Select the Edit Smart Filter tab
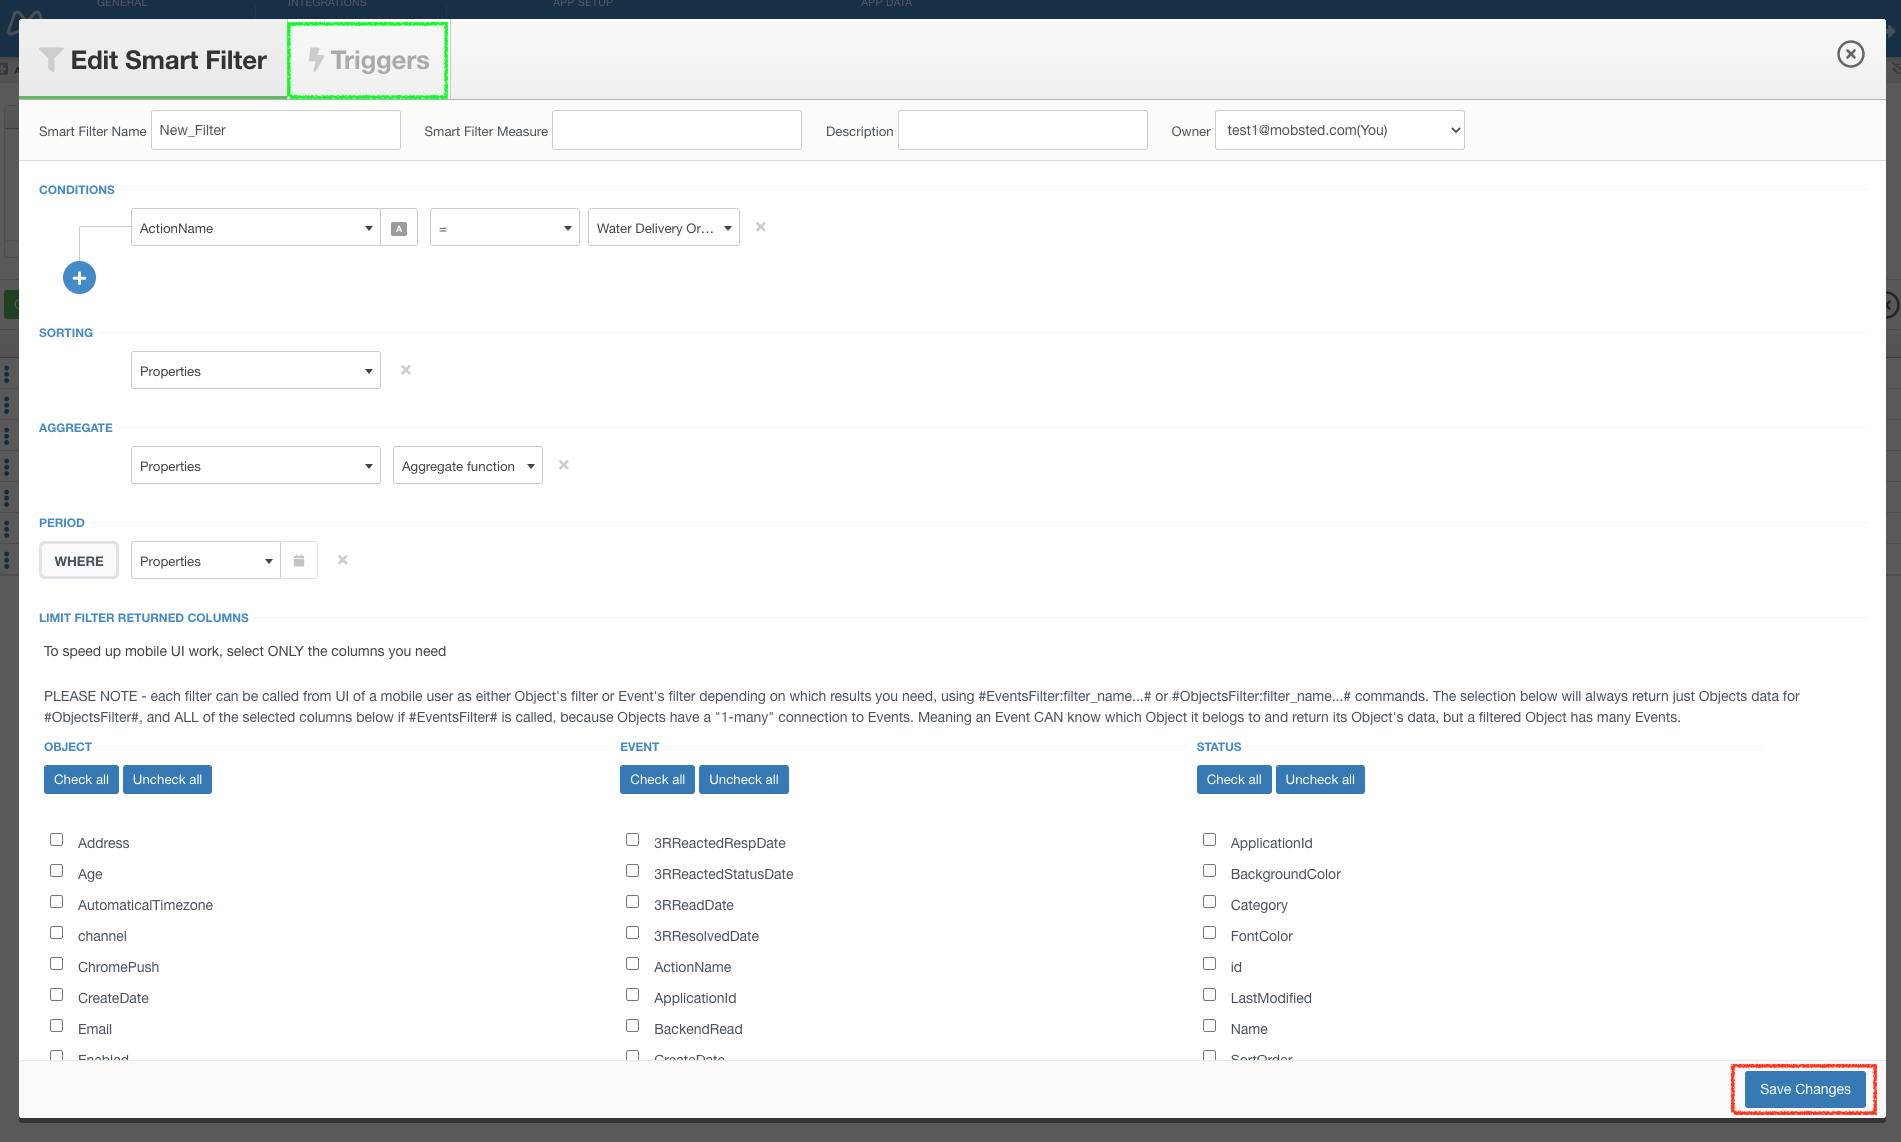1901x1142 pixels. pyautogui.click(x=153, y=60)
